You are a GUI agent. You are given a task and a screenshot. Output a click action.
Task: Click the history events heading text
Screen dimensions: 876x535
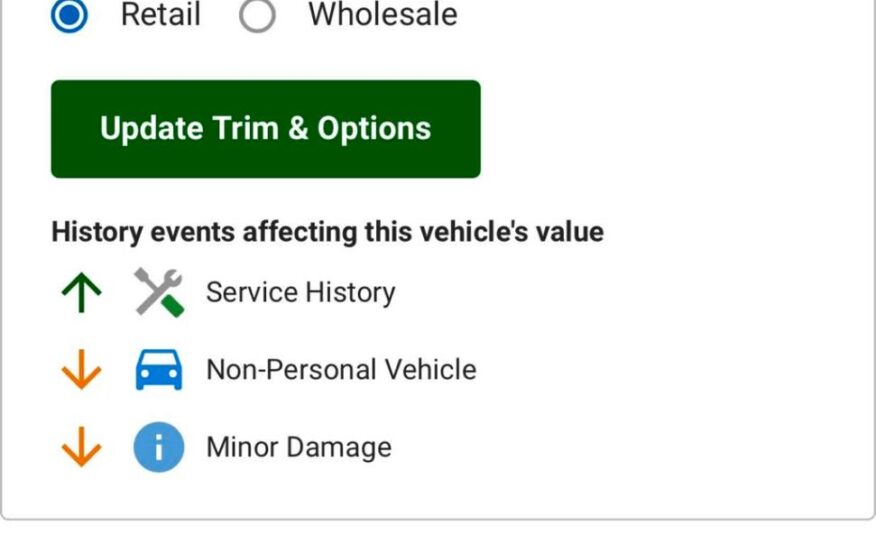[327, 233]
